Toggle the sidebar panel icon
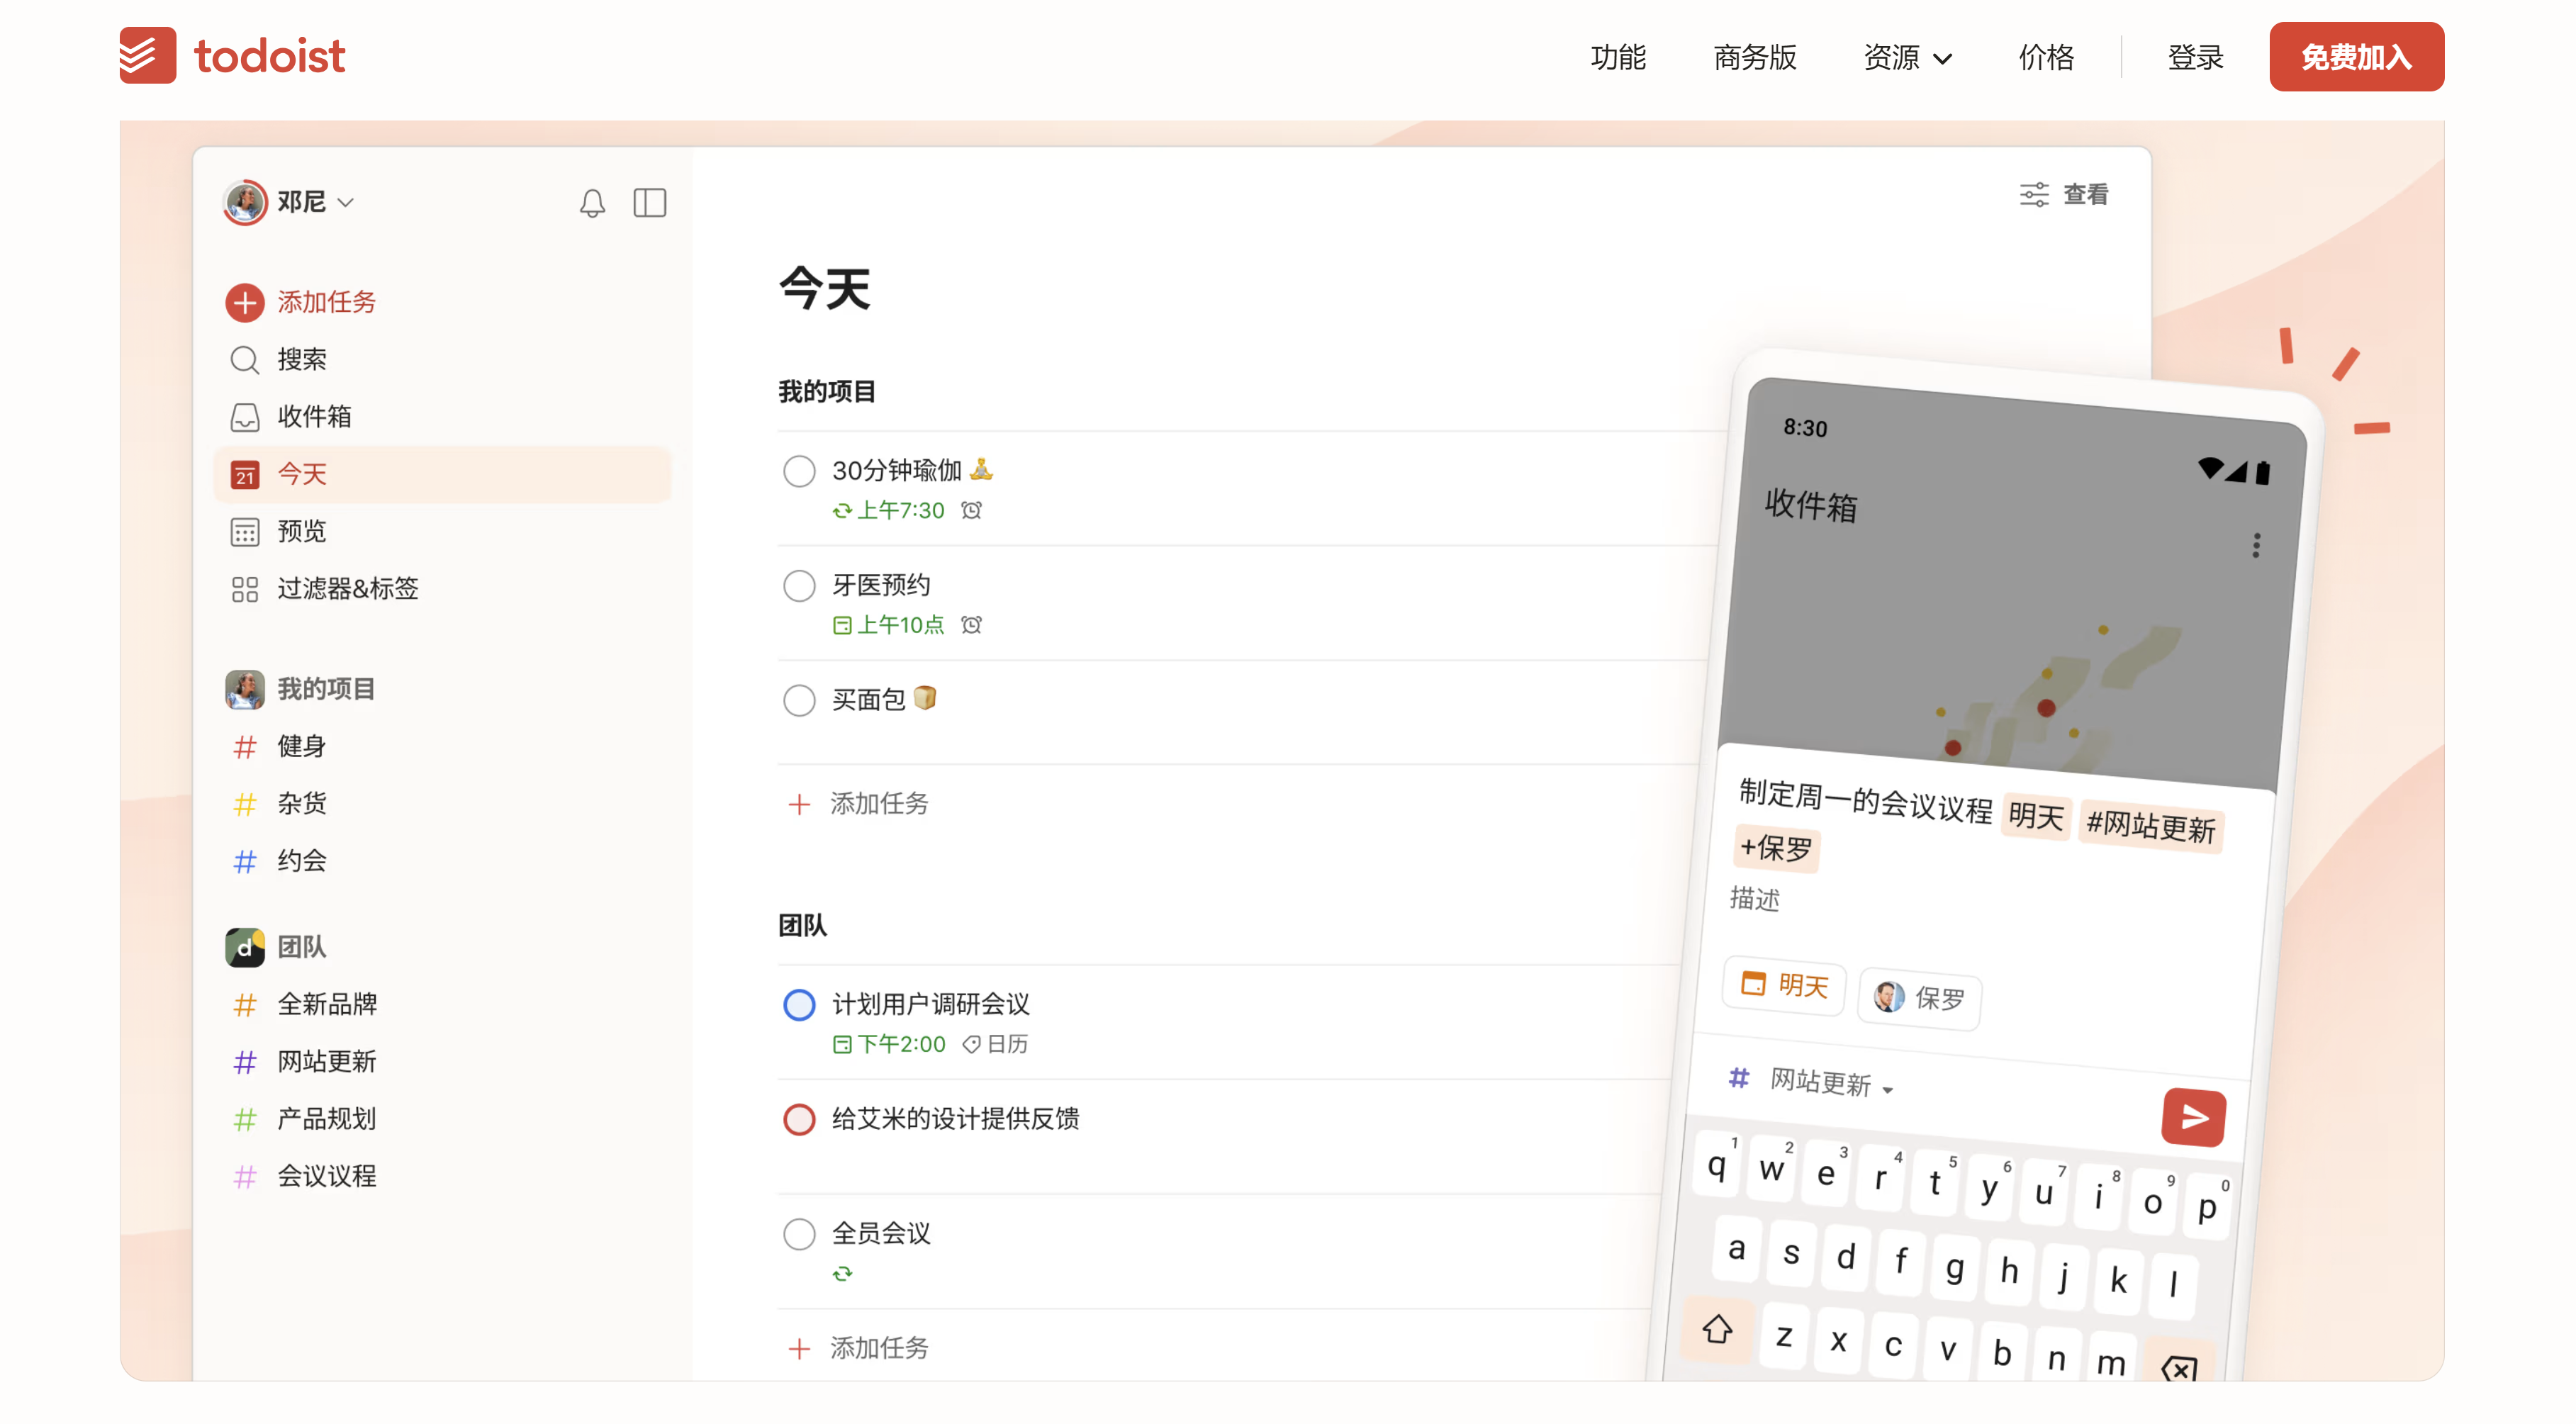 tap(649, 203)
